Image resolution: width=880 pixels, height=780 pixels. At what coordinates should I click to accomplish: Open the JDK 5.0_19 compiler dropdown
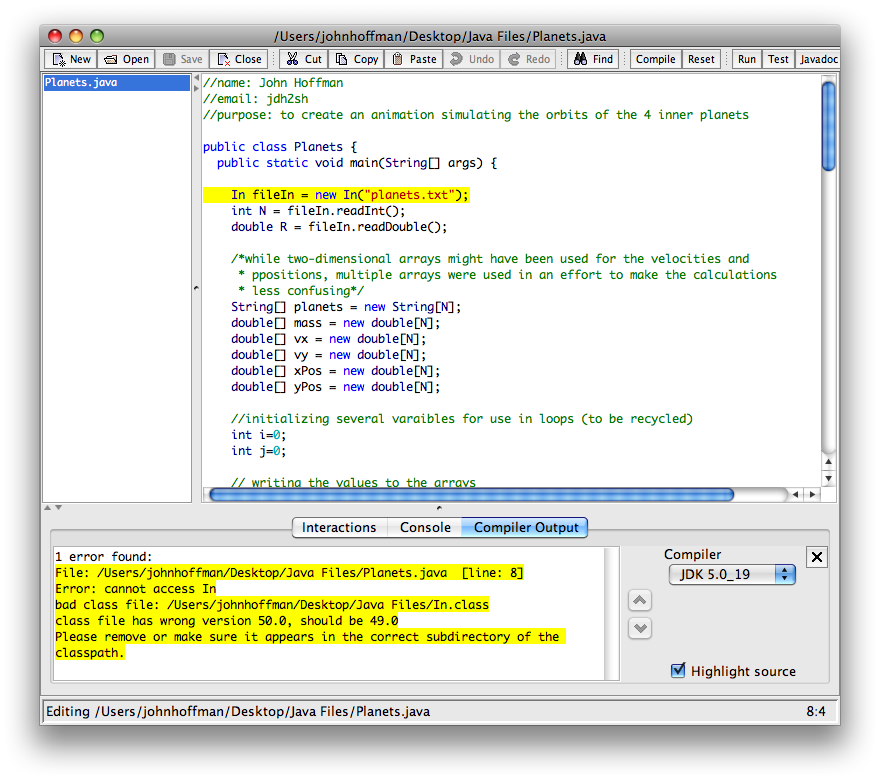[732, 575]
